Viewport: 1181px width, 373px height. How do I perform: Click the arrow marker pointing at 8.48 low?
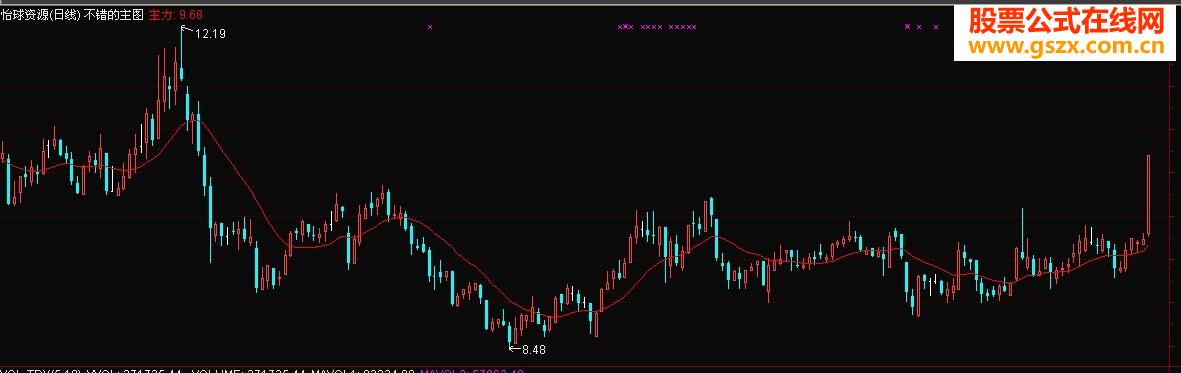515,348
